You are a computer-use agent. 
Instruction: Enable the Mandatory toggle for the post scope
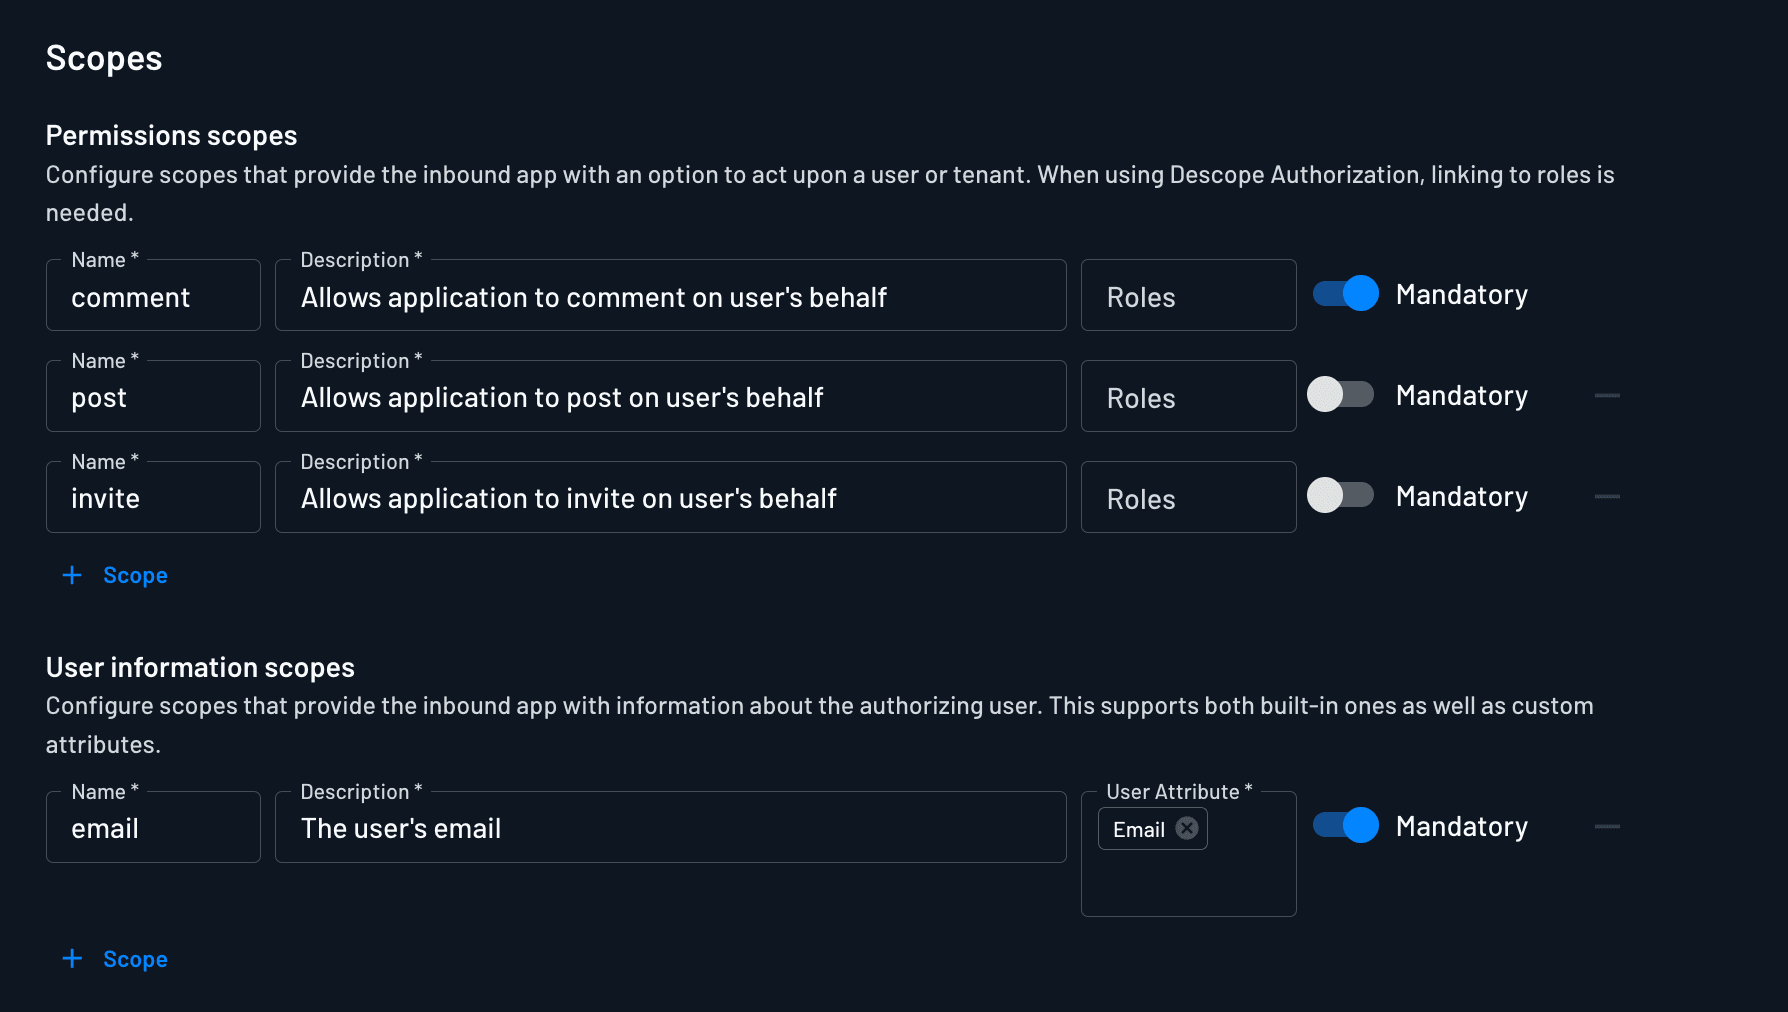1341,395
